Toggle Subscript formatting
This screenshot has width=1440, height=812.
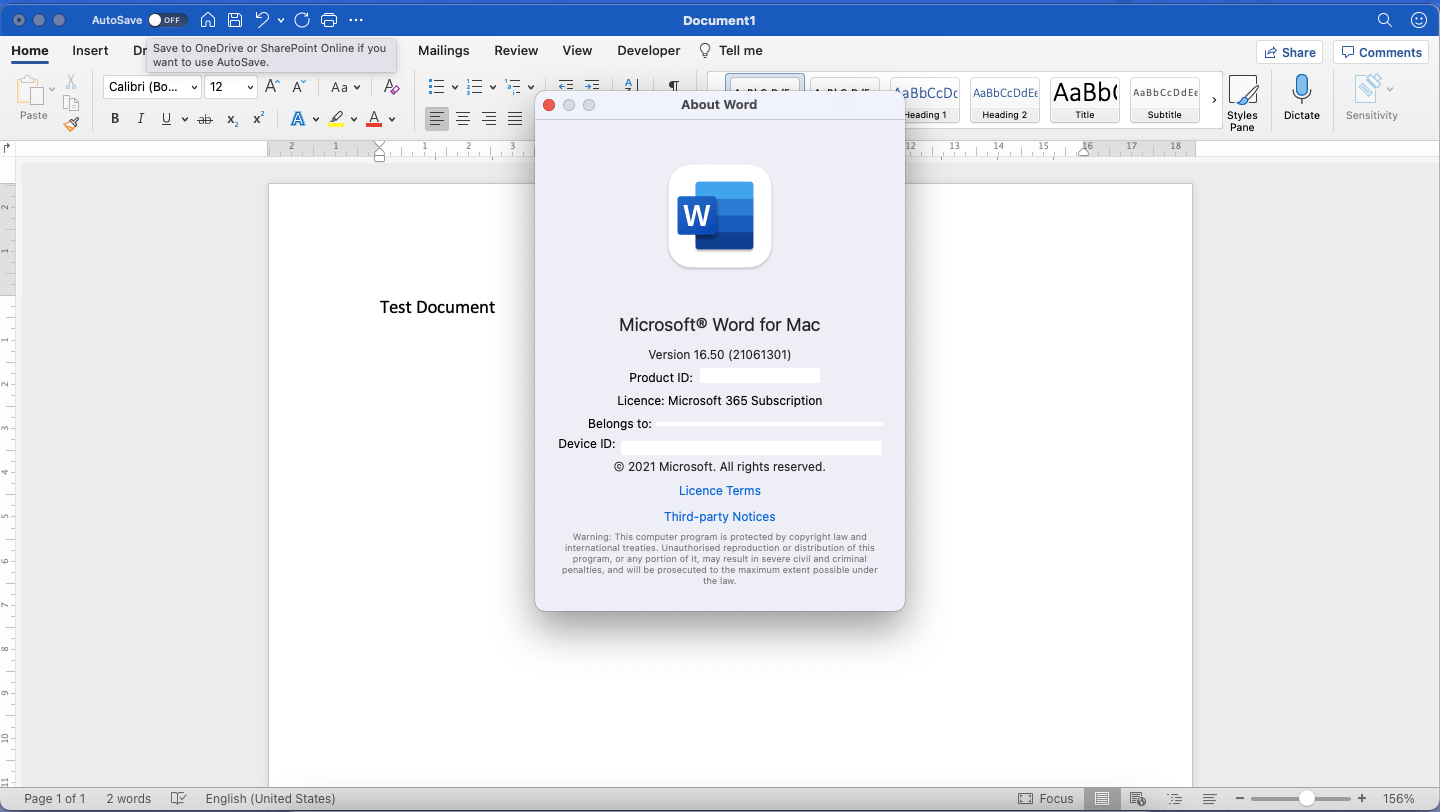coord(232,119)
